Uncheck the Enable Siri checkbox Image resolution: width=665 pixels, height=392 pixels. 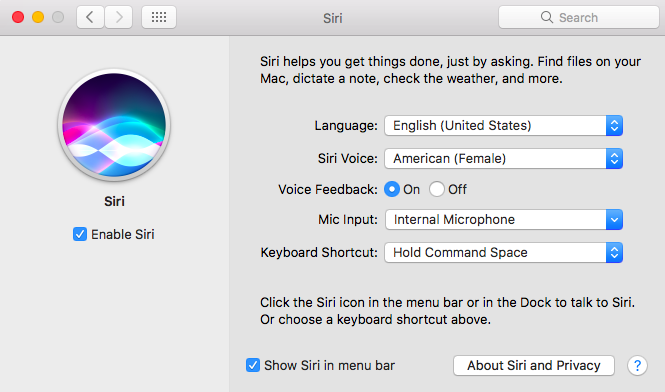80,234
